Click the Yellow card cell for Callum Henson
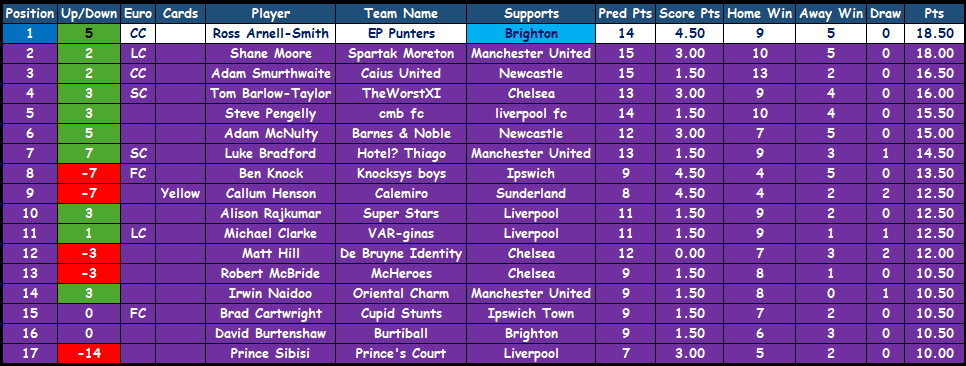 click(x=181, y=193)
